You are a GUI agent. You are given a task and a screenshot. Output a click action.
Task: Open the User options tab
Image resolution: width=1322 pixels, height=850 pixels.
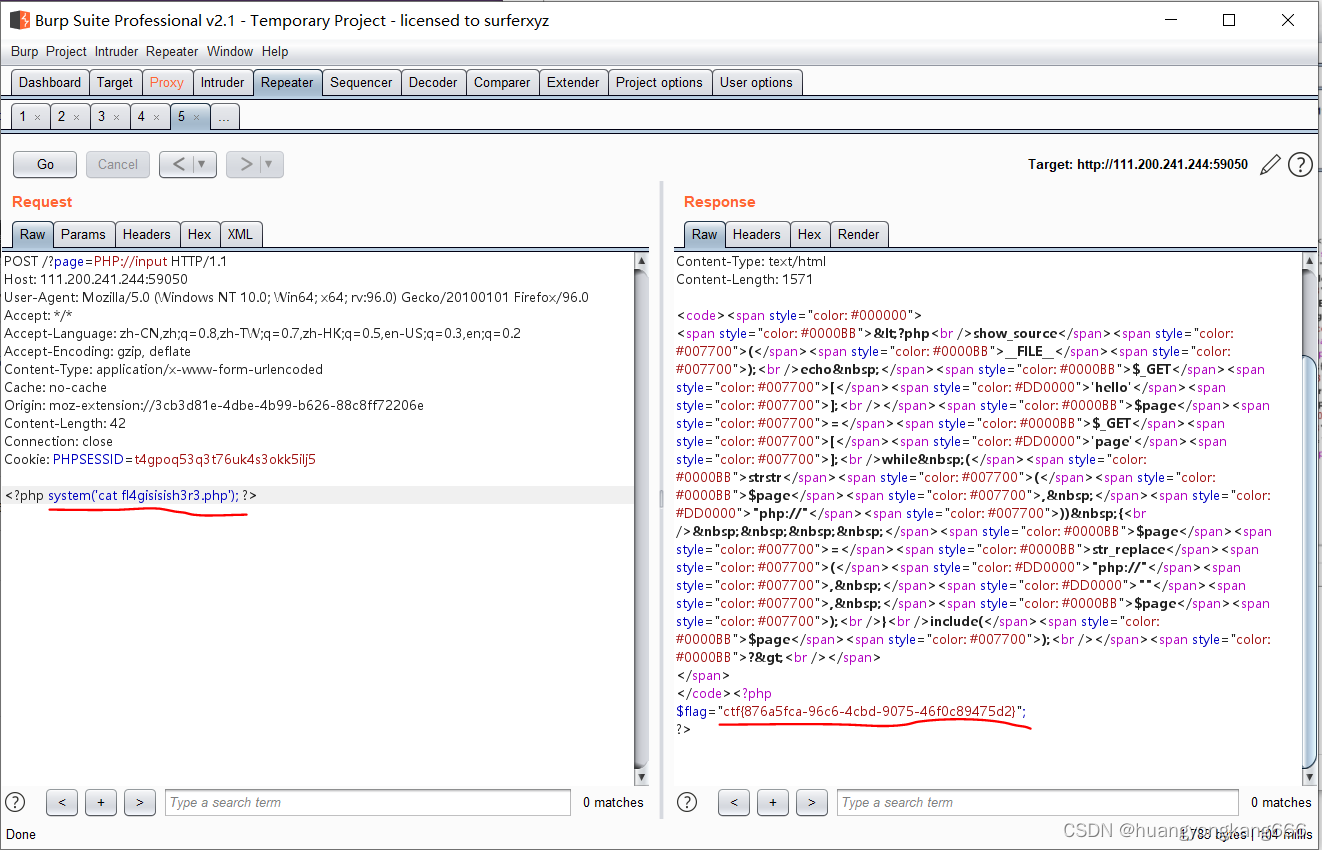(756, 83)
